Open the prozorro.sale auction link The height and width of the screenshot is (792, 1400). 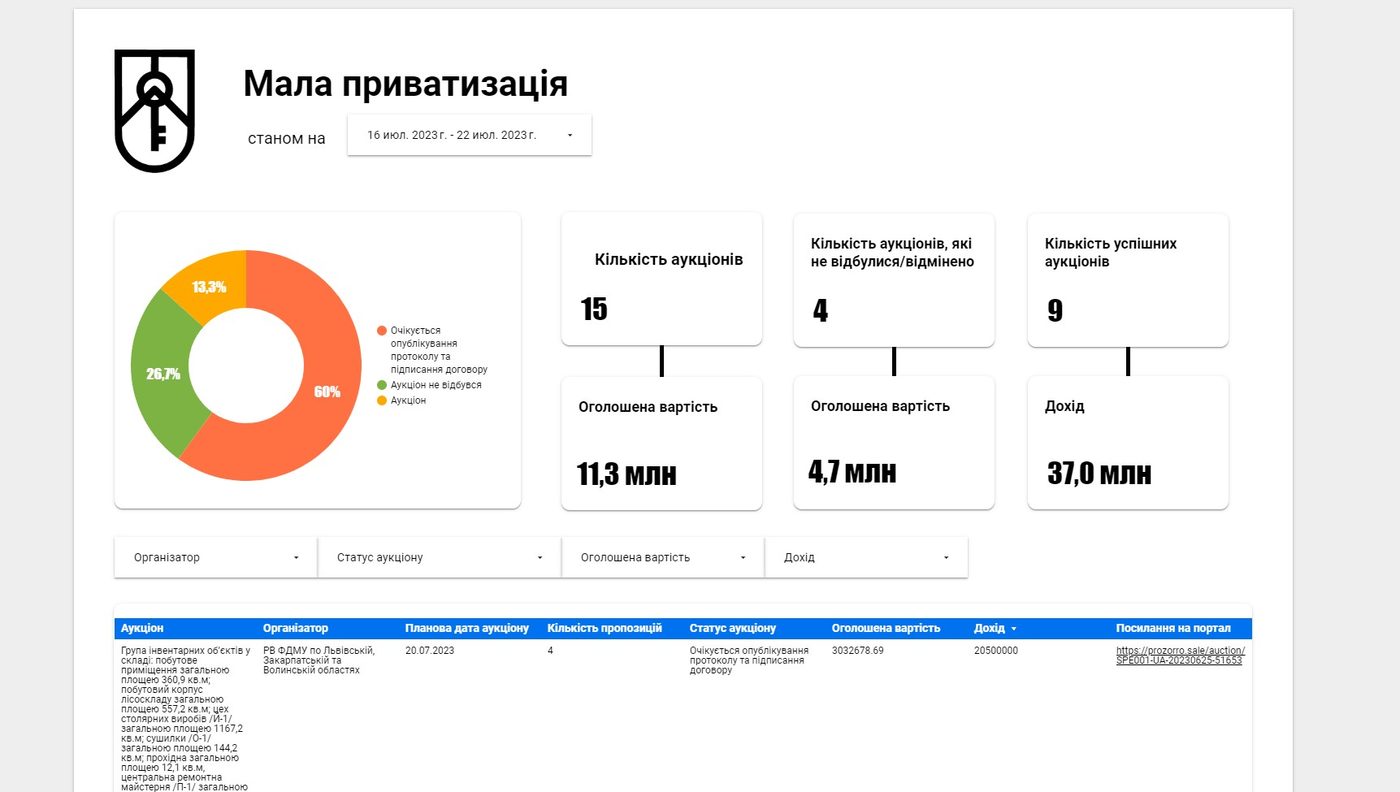(x=1180, y=655)
